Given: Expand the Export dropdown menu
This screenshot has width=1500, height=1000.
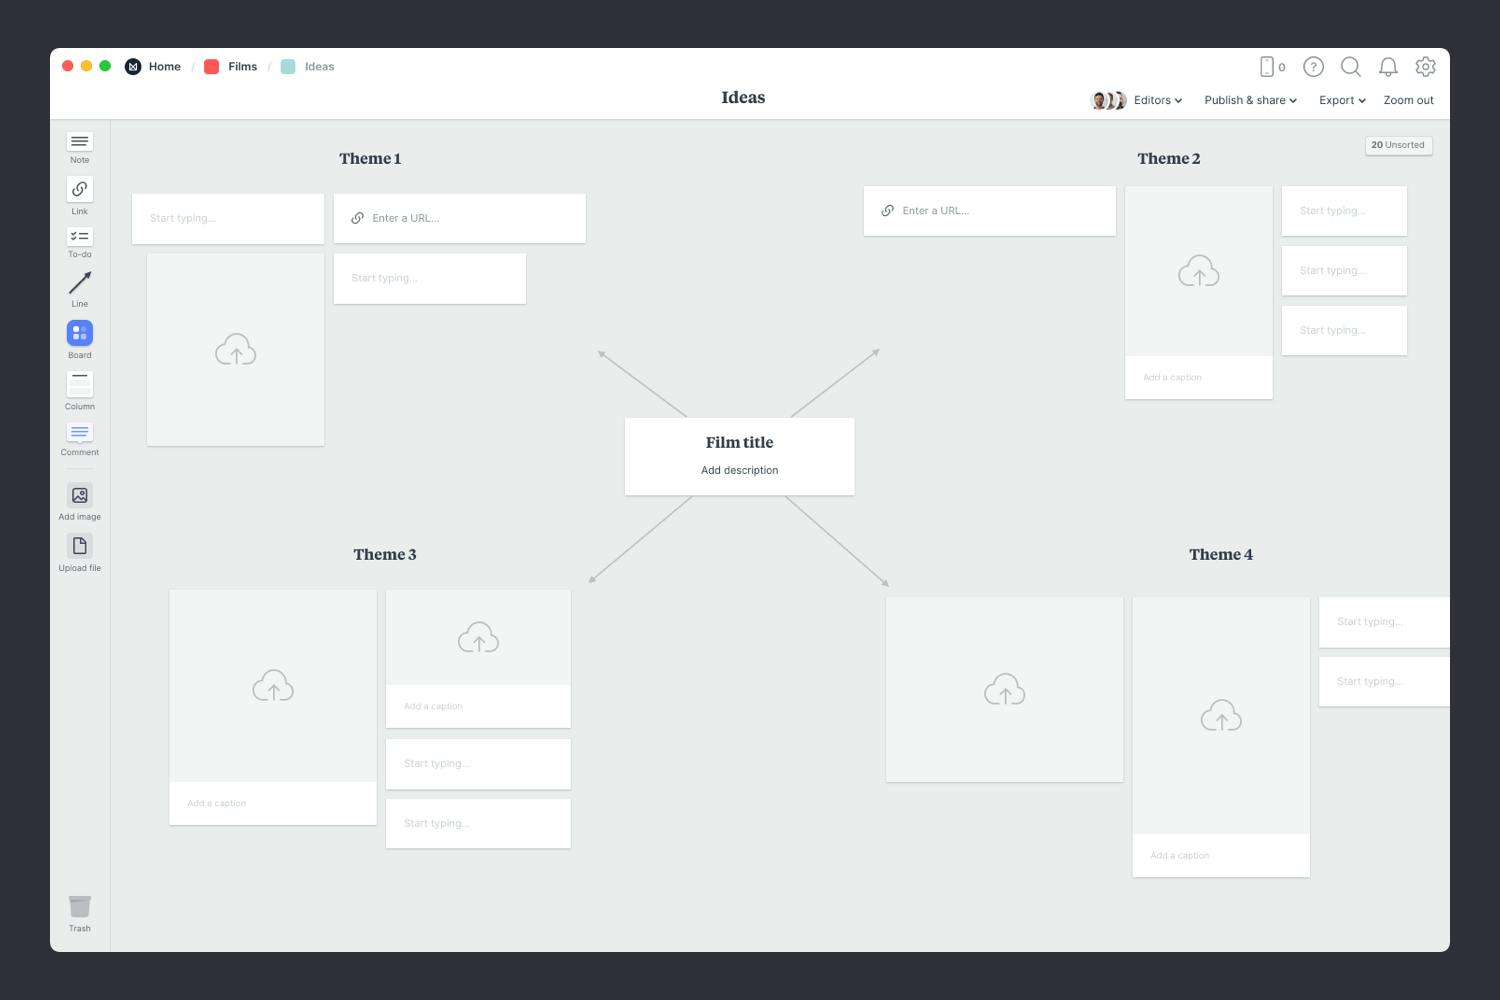Looking at the screenshot, I should click(1341, 100).
